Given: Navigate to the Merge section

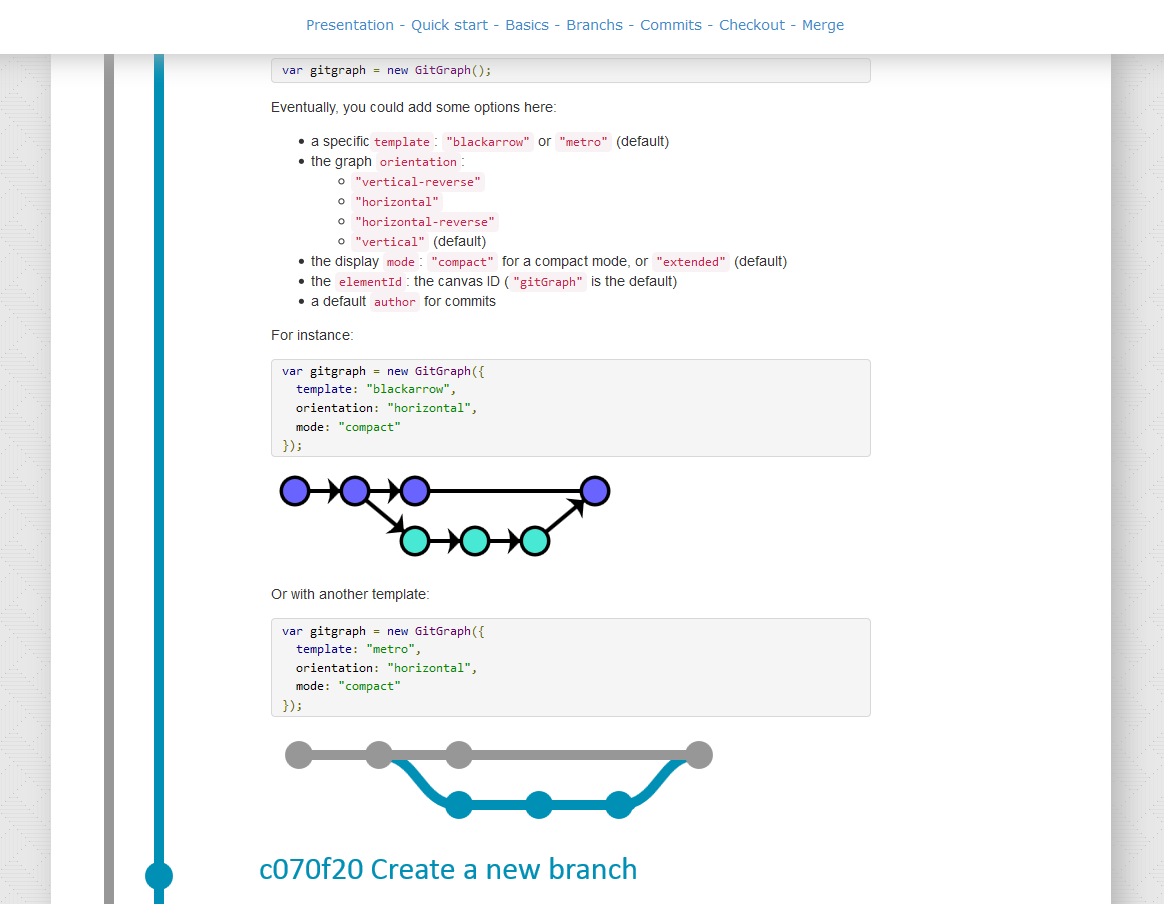Looking at the screenshot, I should 823,24.
